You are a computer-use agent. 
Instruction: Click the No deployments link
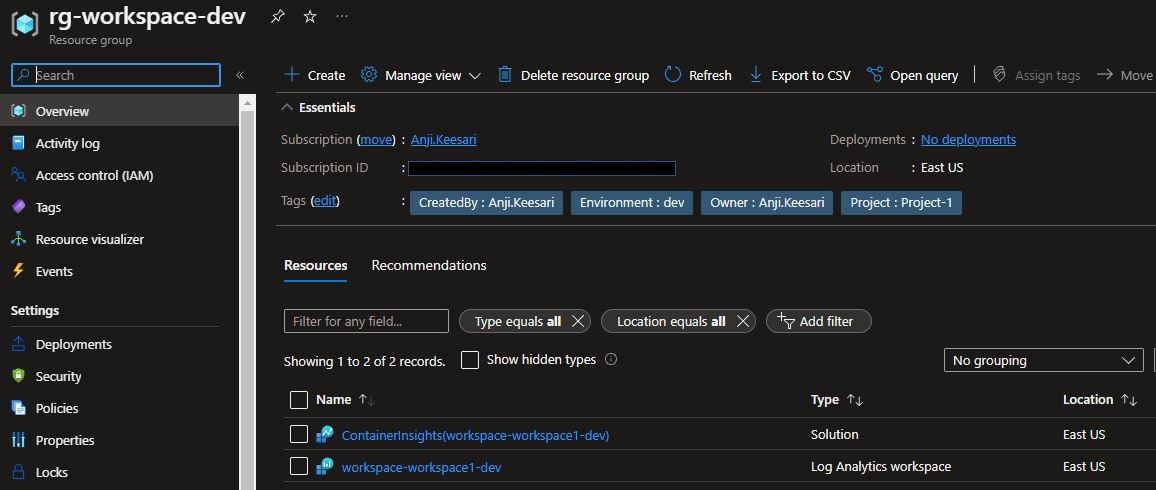(x=968, y=139)
